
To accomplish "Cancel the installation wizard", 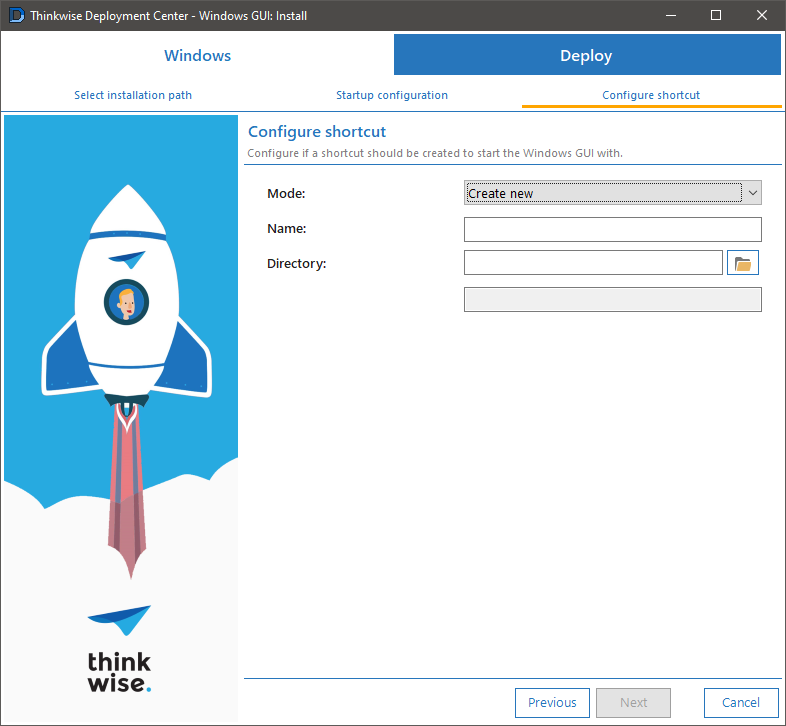I will [x=741, y=702].
